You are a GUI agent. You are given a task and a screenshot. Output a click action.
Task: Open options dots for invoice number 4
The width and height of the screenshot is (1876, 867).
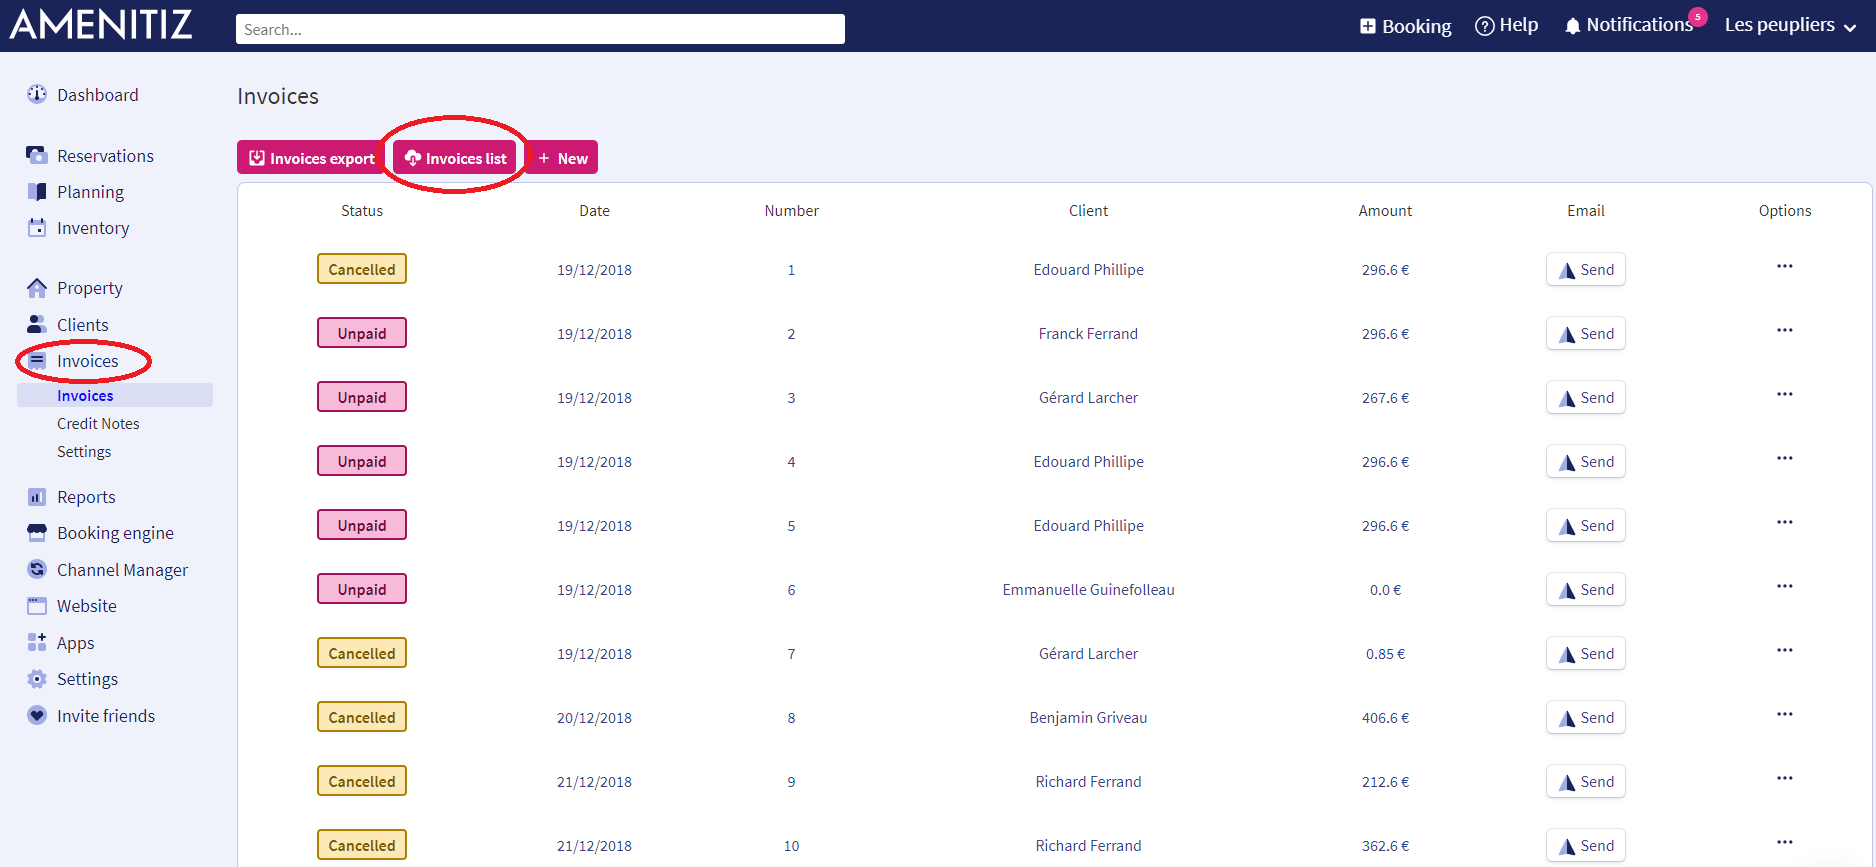[1785, 458]
